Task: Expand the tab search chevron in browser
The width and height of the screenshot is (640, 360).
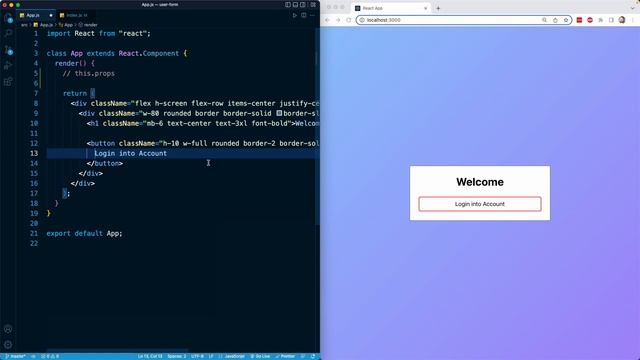Action: (633, 8)
